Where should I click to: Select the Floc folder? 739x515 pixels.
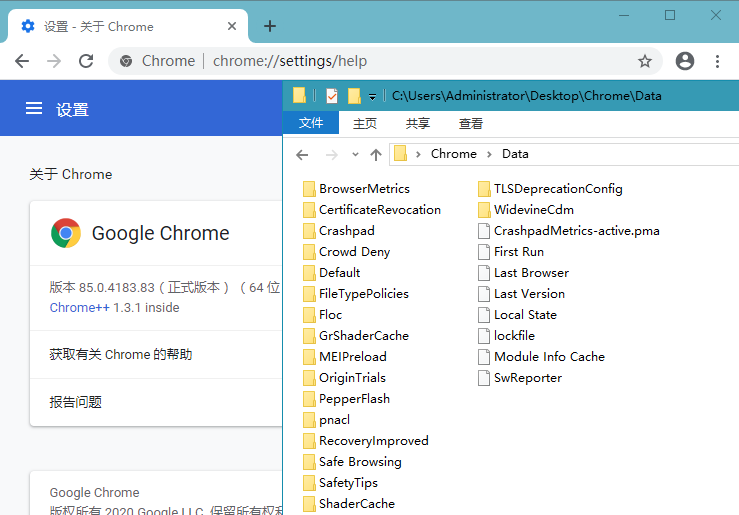coord(323,315)
